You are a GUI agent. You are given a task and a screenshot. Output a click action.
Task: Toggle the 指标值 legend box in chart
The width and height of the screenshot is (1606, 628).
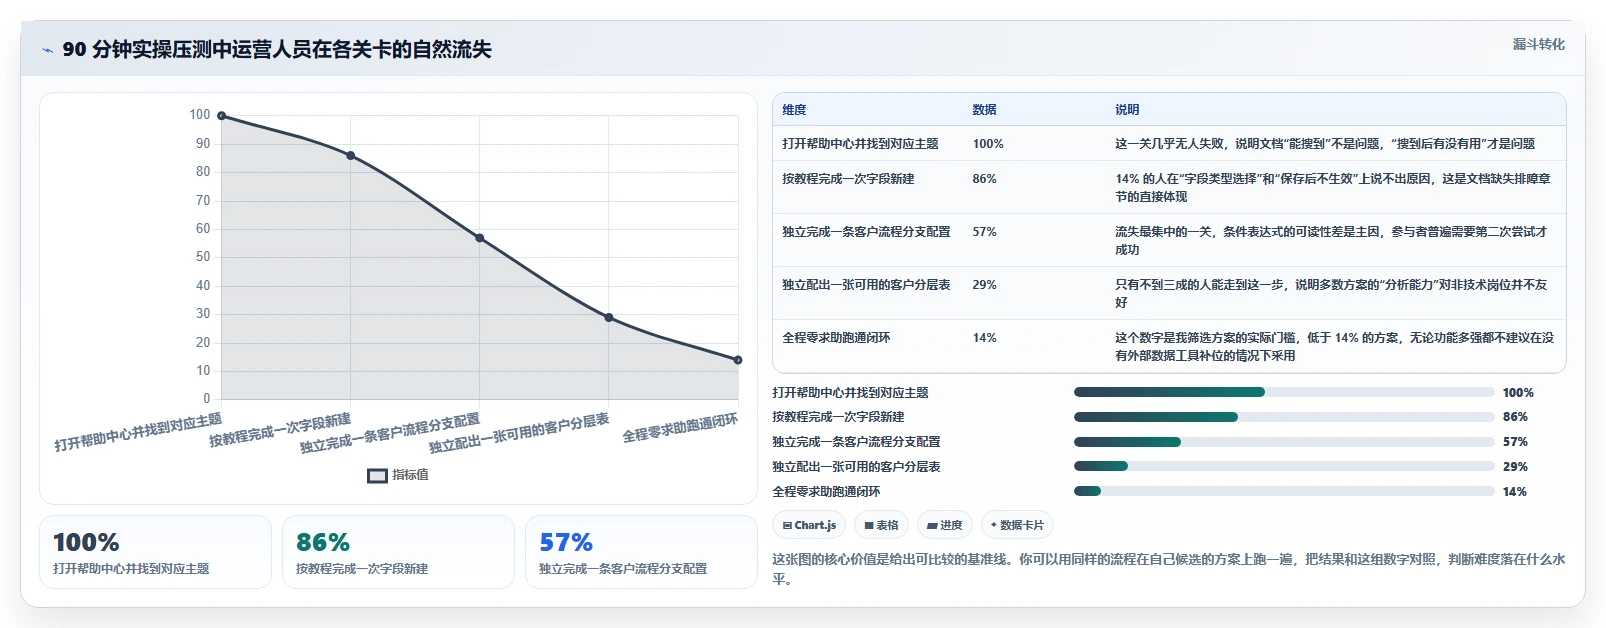[x=377, y=475]
